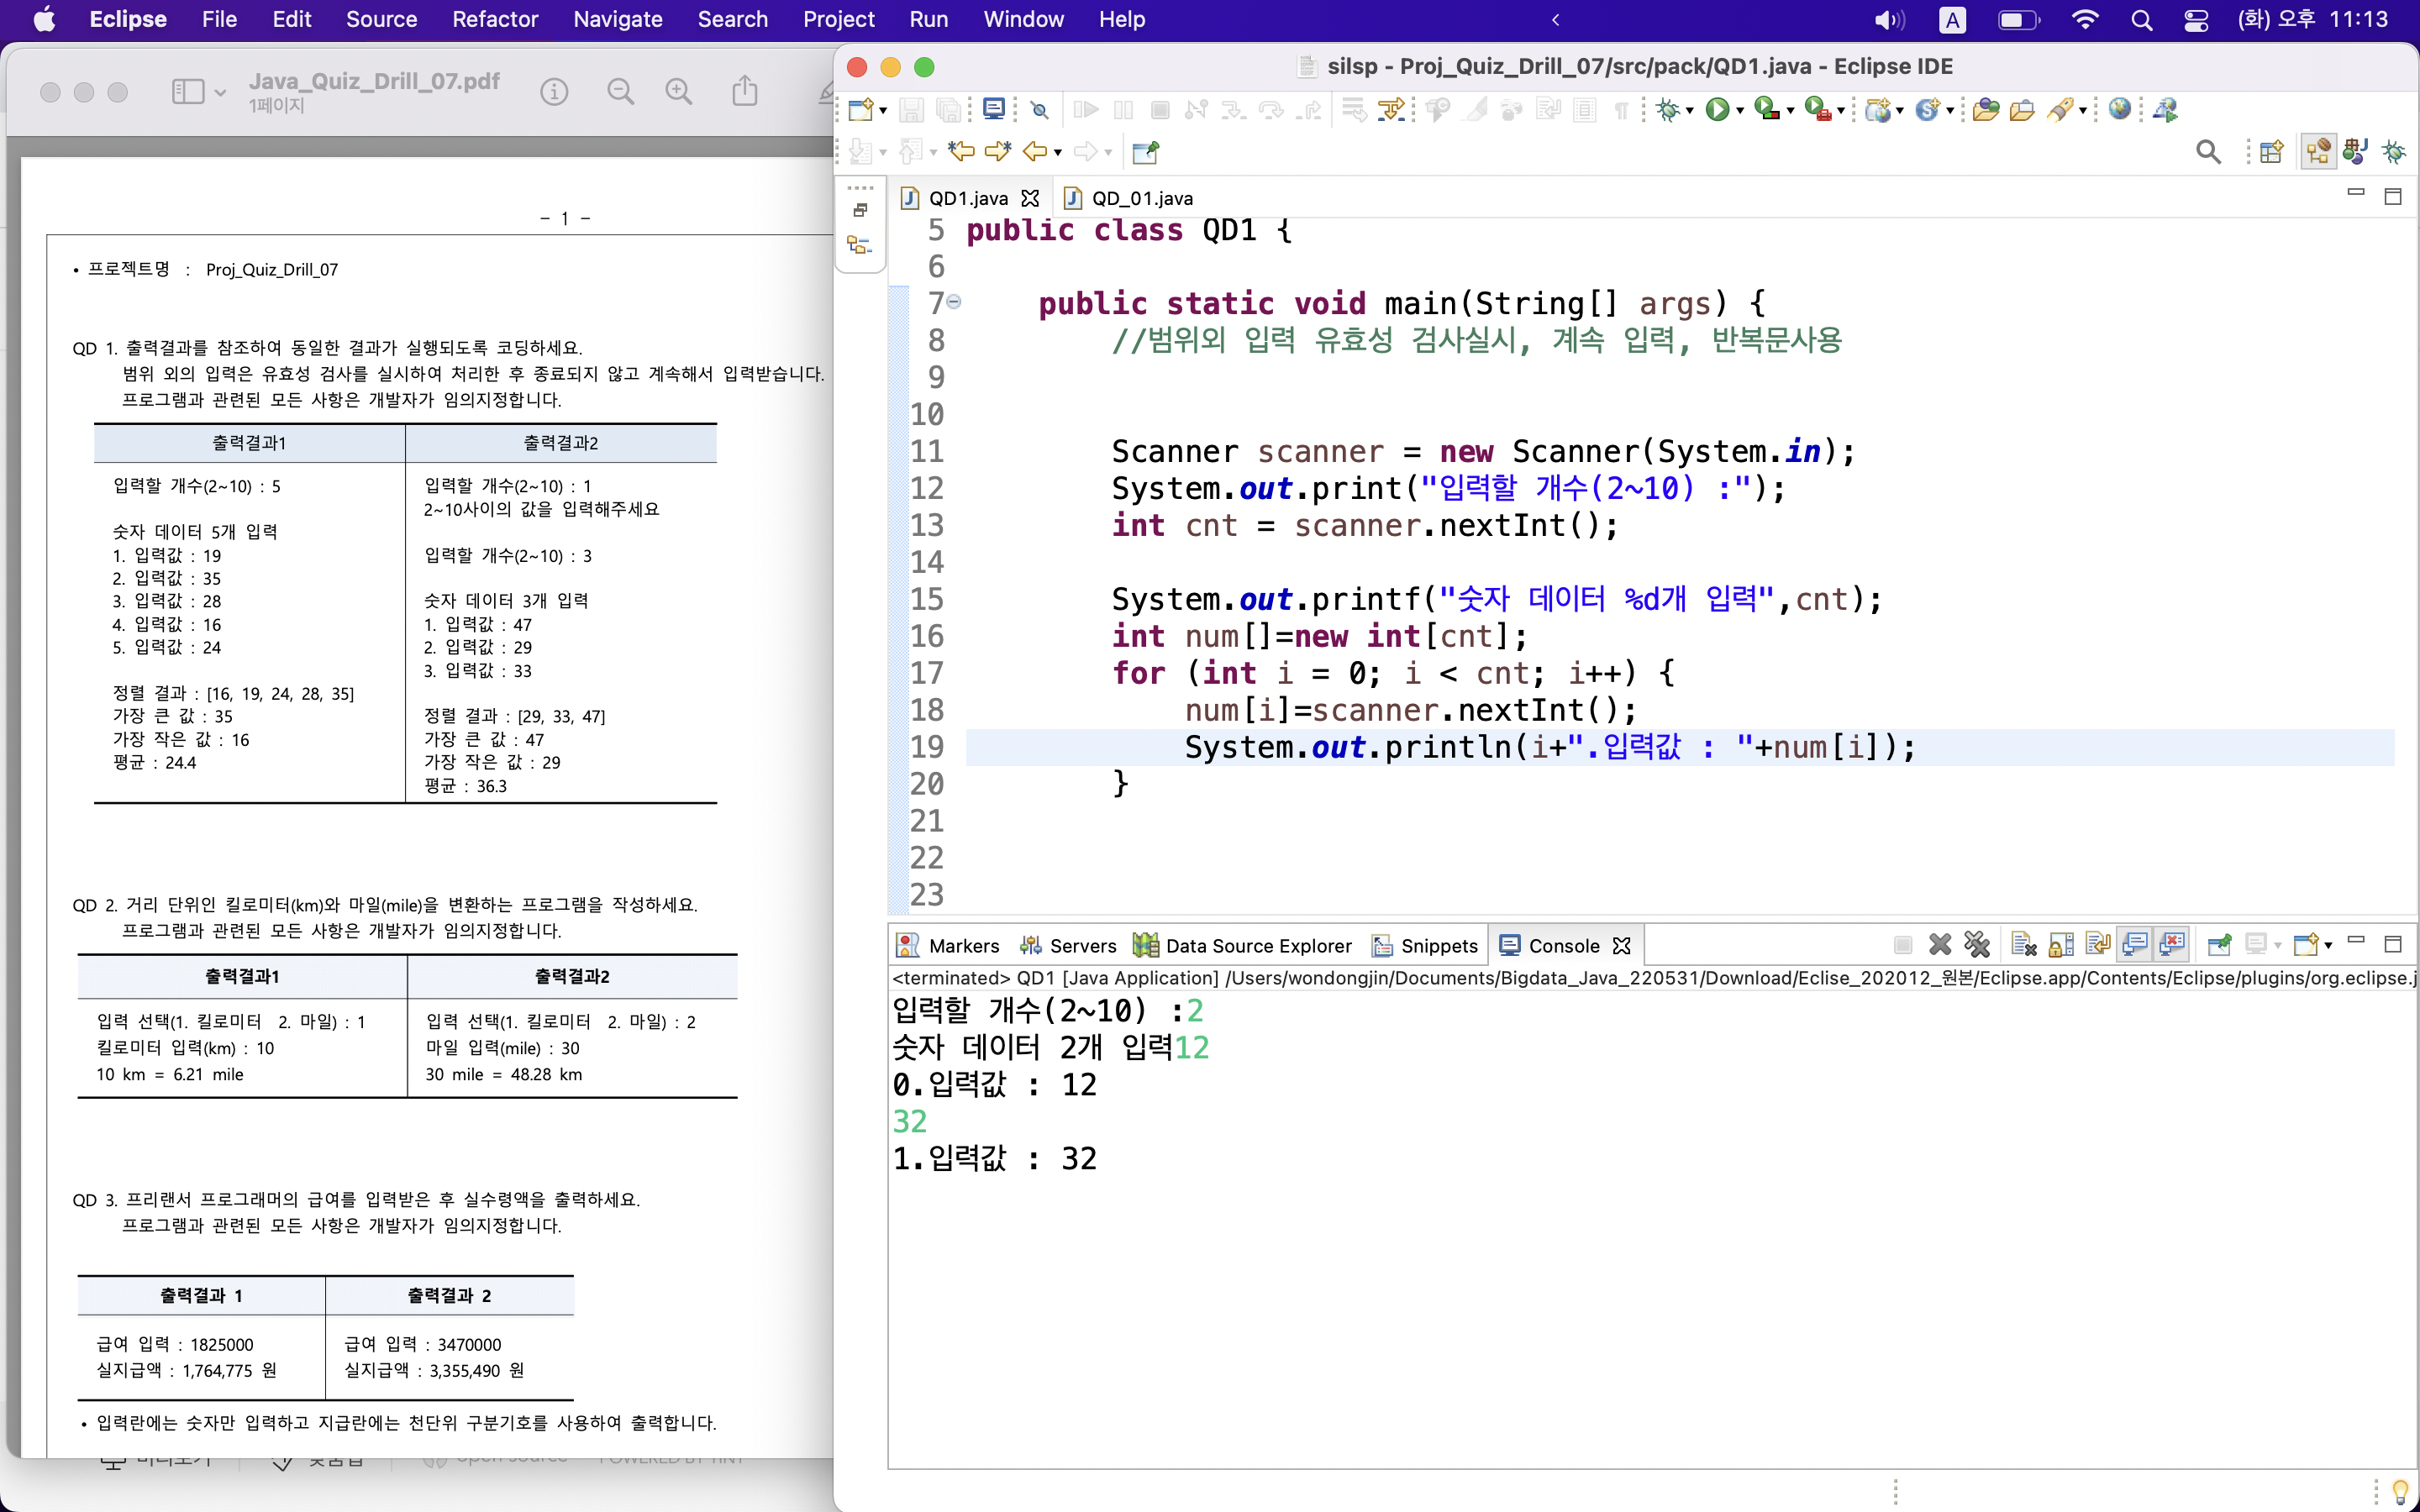2420x1512 pixels.
Task: Click macOS Control Center icon in menu bar
Action: pyautogui.click(x=2196, y=19)
